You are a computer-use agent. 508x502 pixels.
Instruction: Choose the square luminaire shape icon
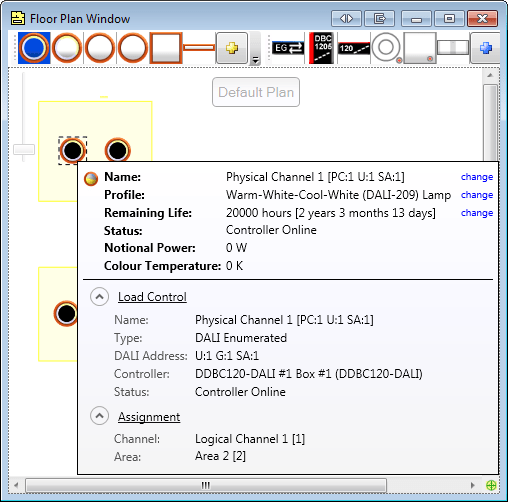click(166, 48)
